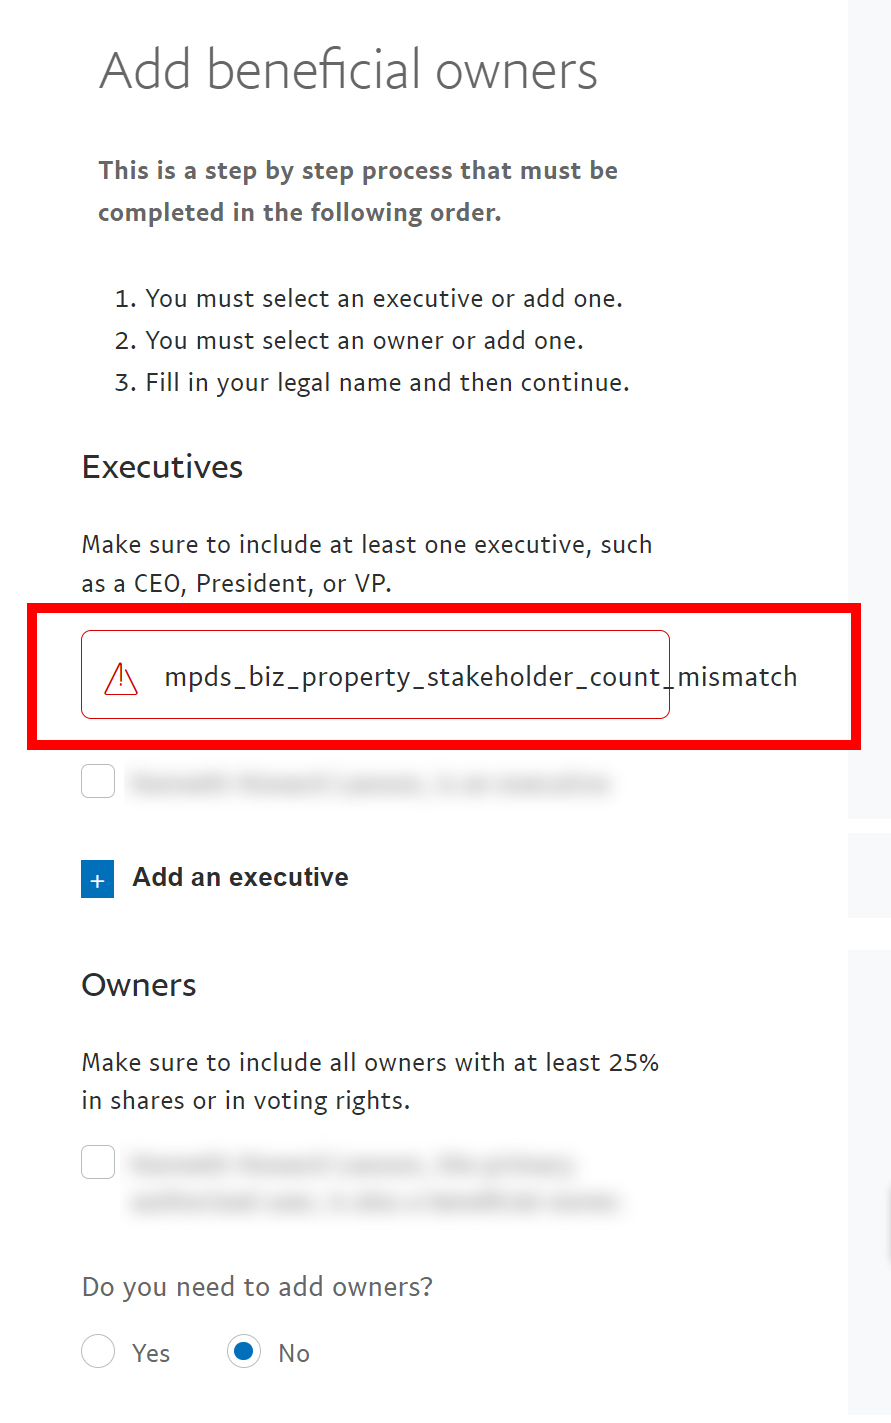Click the "Add beneficial owners" page heading
This screenshot has height=1423, width=891.
coord(348,70)
